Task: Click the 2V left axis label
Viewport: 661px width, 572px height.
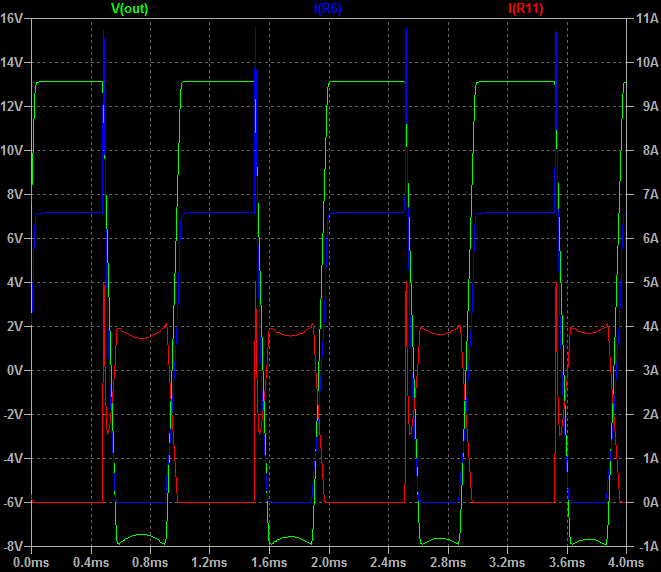Action: pos(15,326)
